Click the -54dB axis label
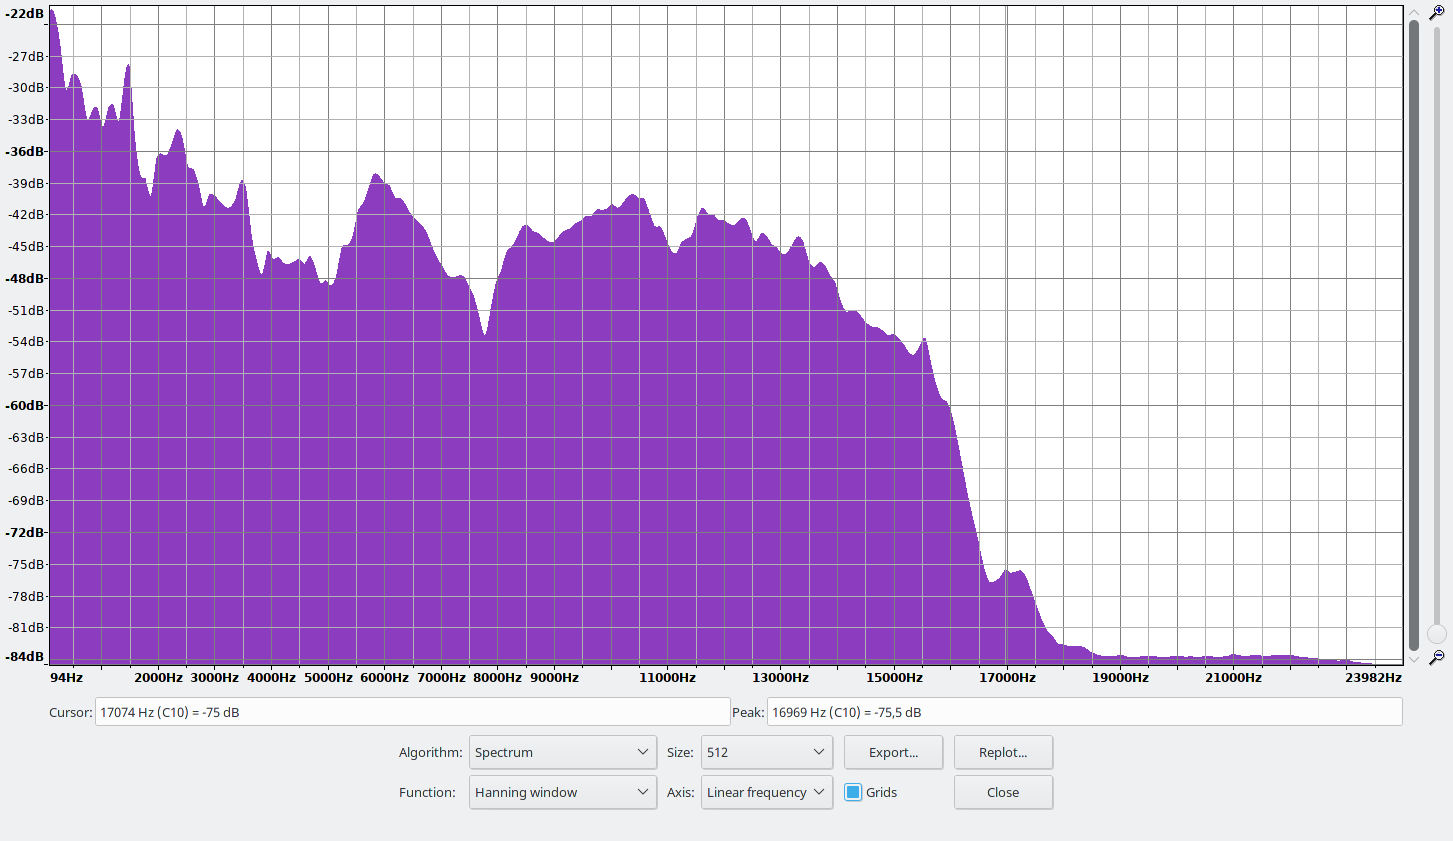 [x=26, y=341]
